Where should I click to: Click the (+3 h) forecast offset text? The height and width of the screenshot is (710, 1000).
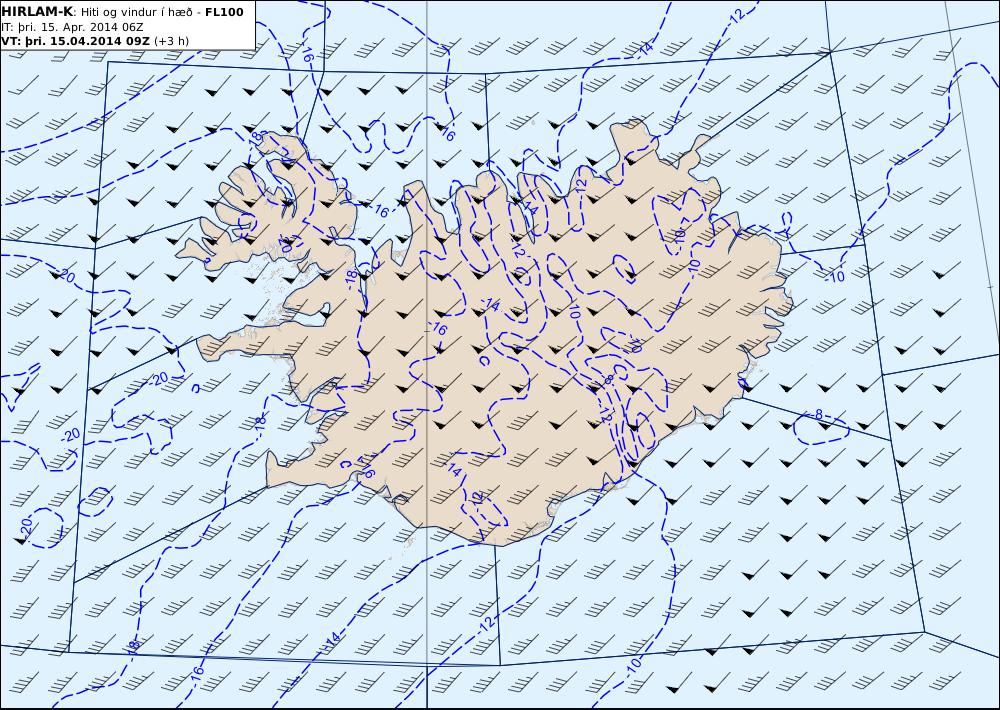(x=172, y=41)
